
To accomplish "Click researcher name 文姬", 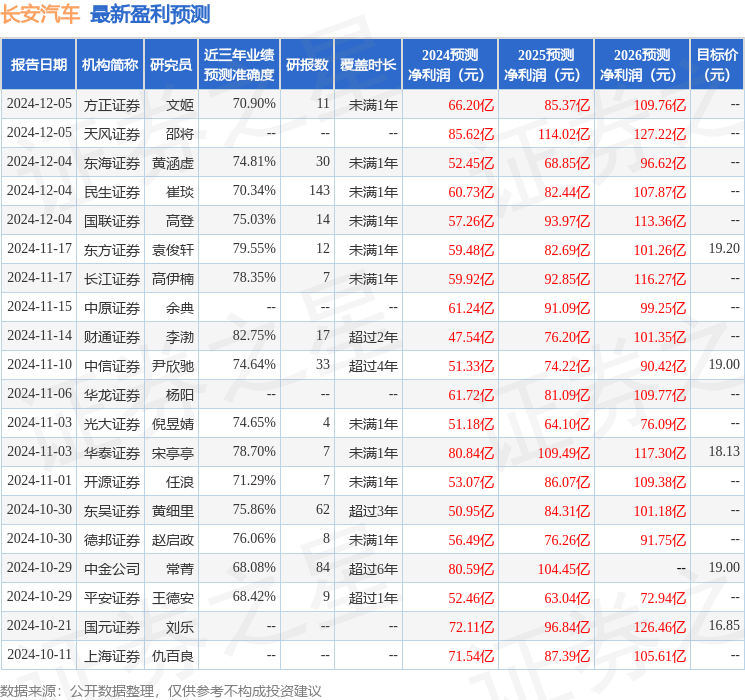I will point(180,105).
